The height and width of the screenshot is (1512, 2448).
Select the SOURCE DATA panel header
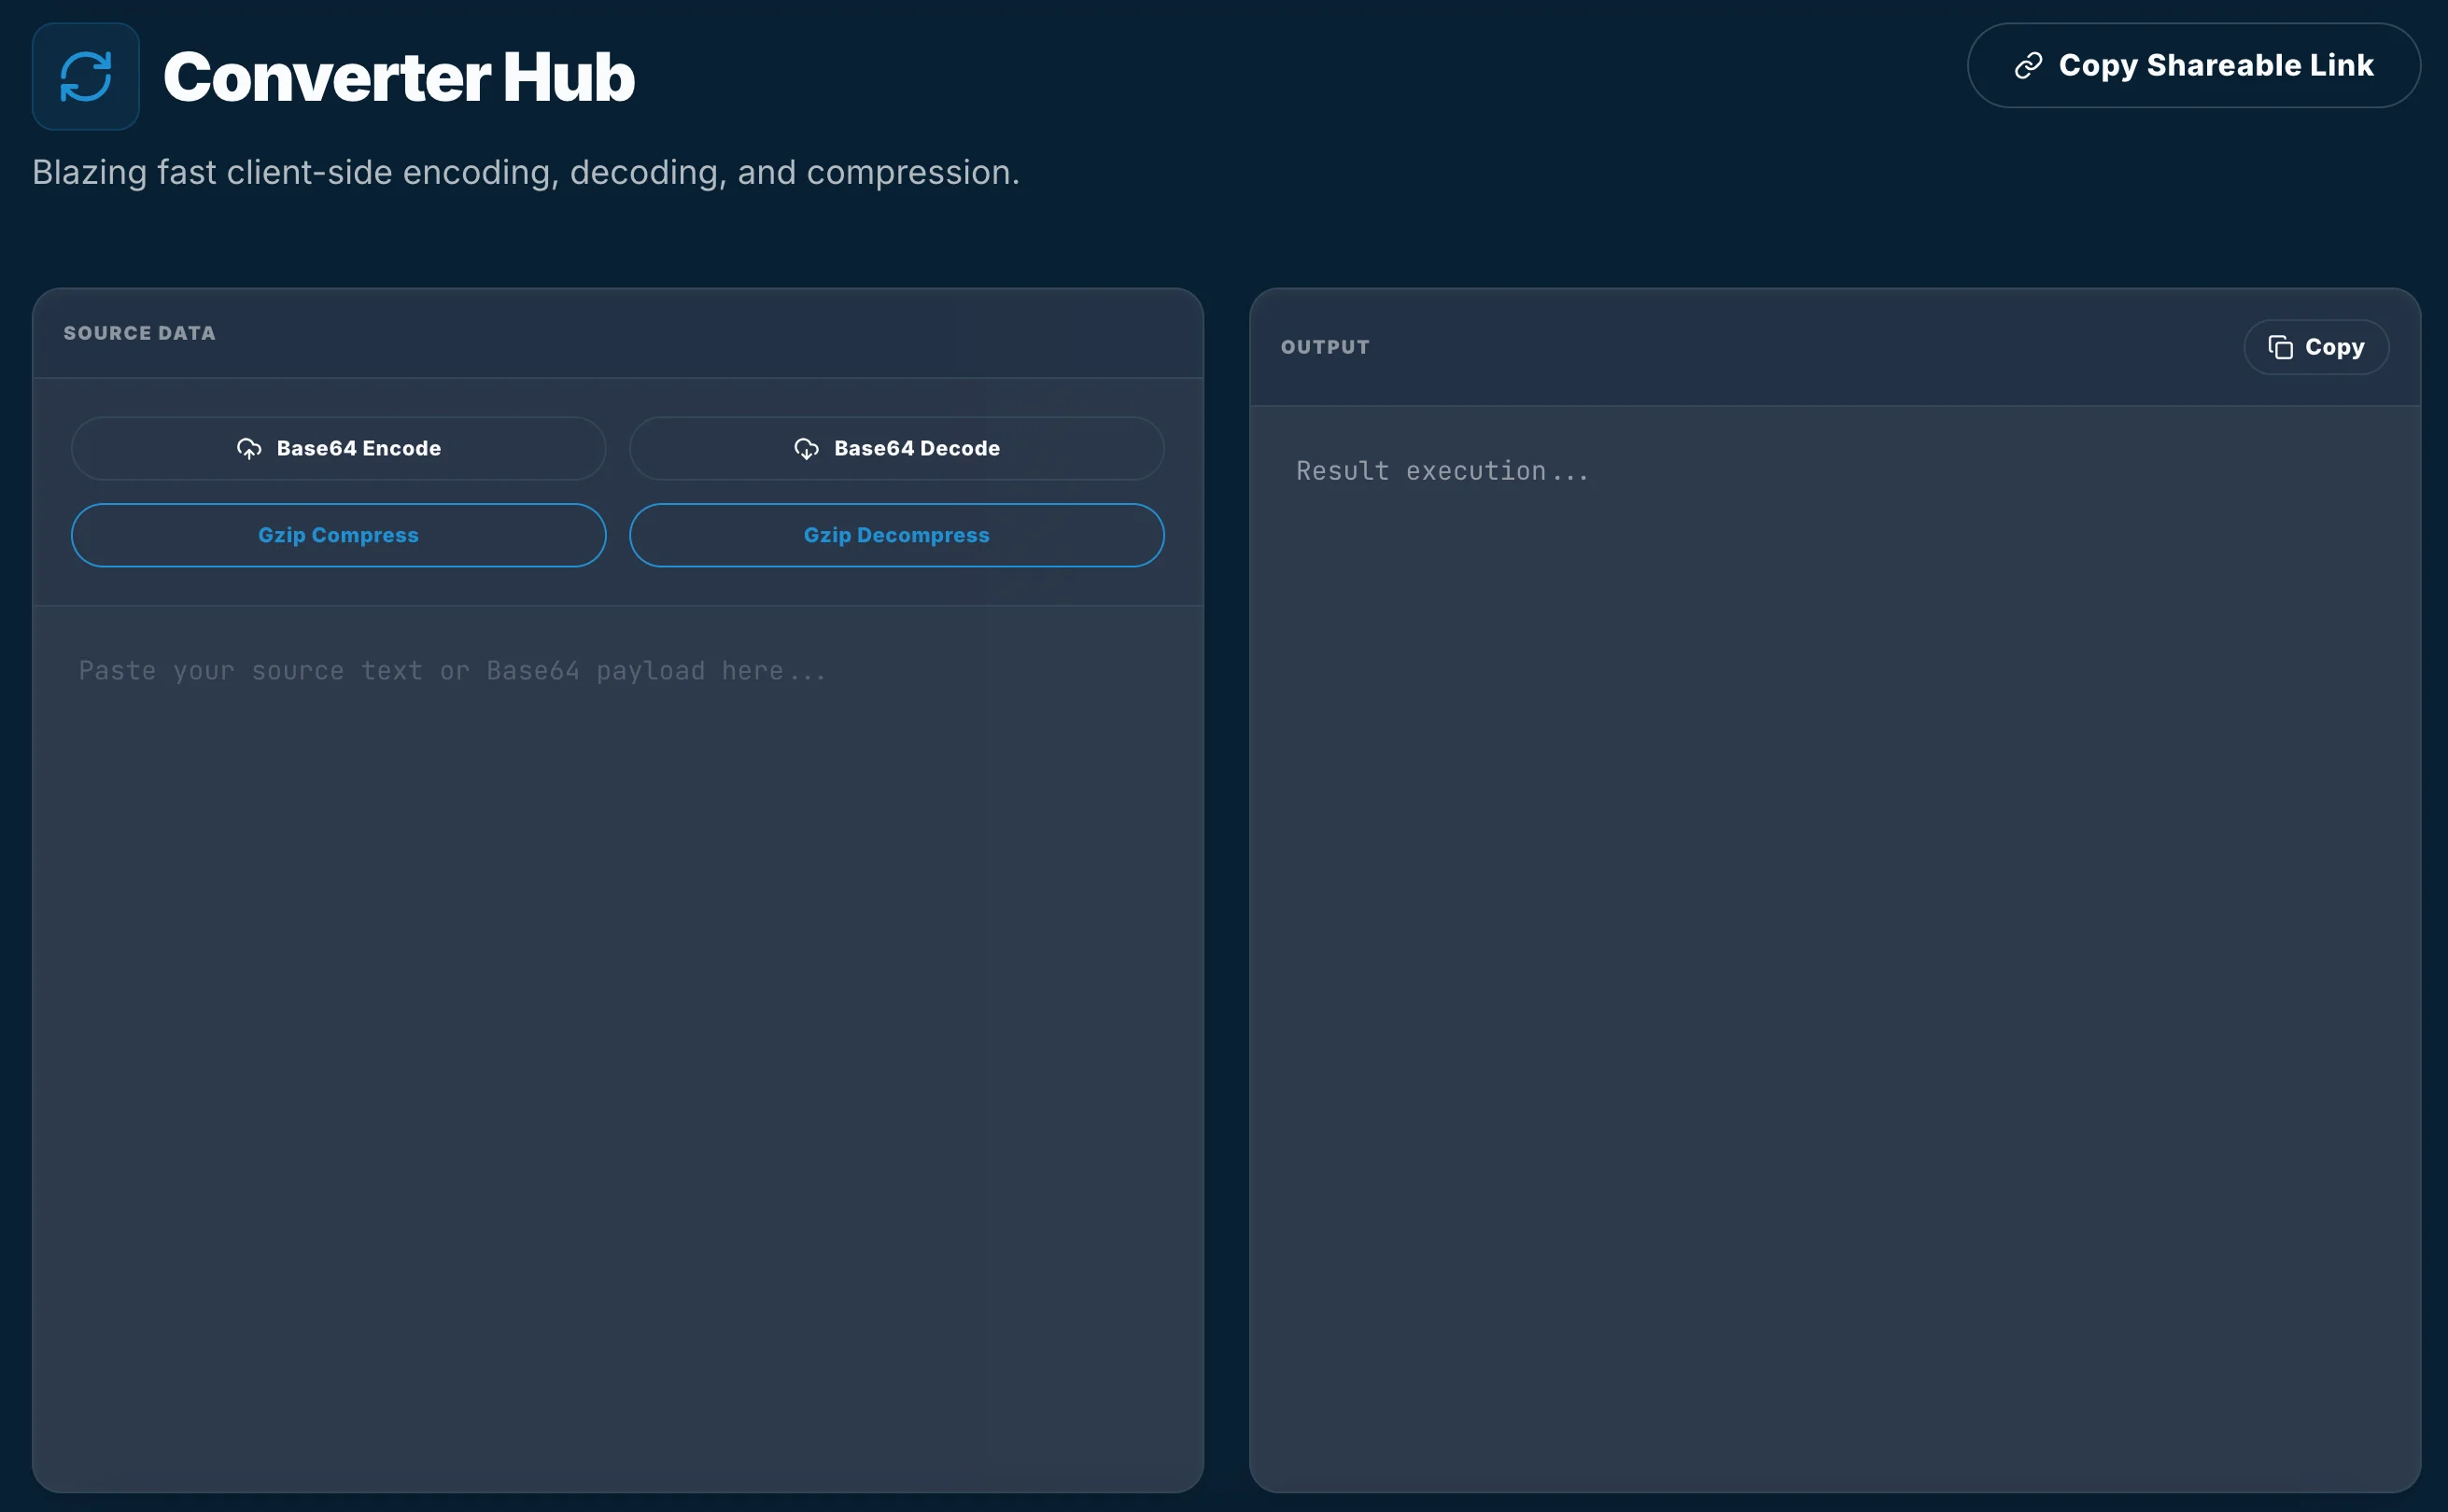[139, 333]
